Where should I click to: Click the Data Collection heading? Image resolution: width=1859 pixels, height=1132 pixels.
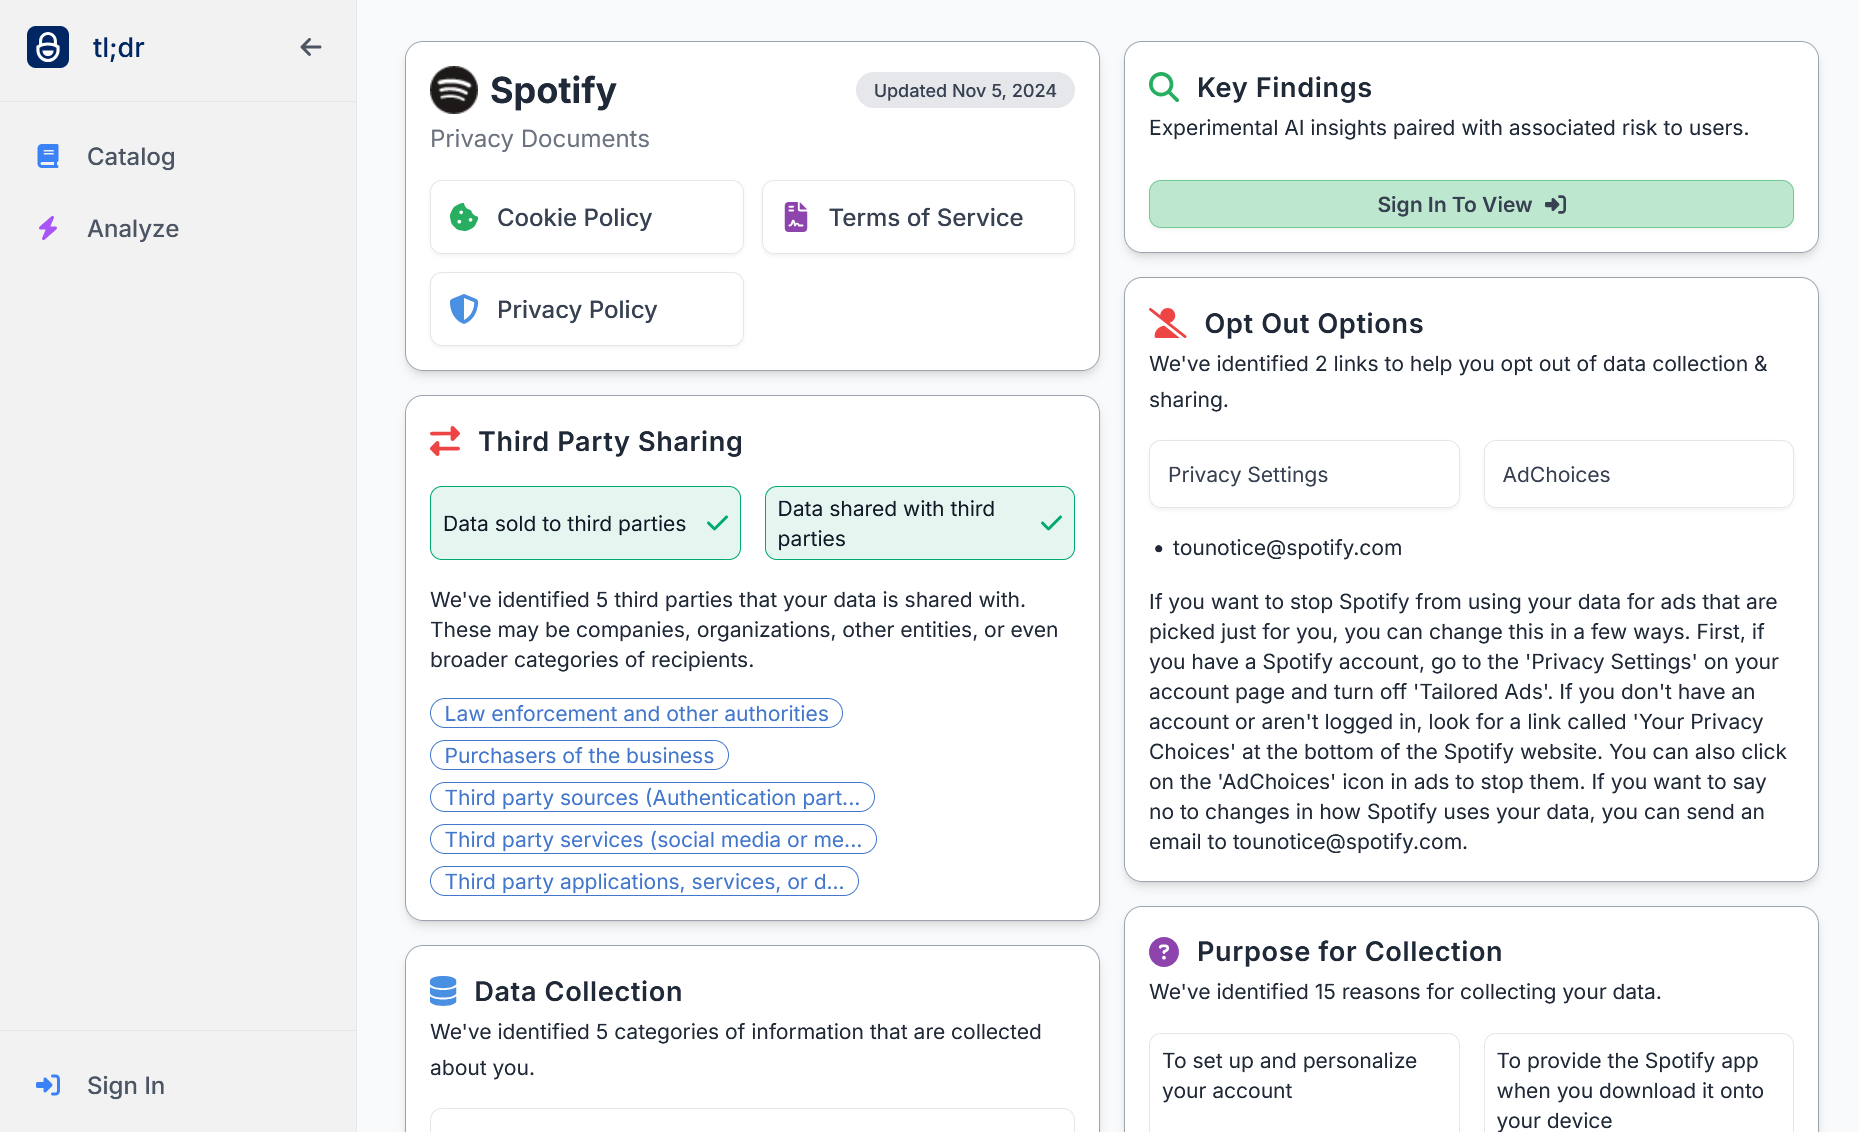coord(578,991)
